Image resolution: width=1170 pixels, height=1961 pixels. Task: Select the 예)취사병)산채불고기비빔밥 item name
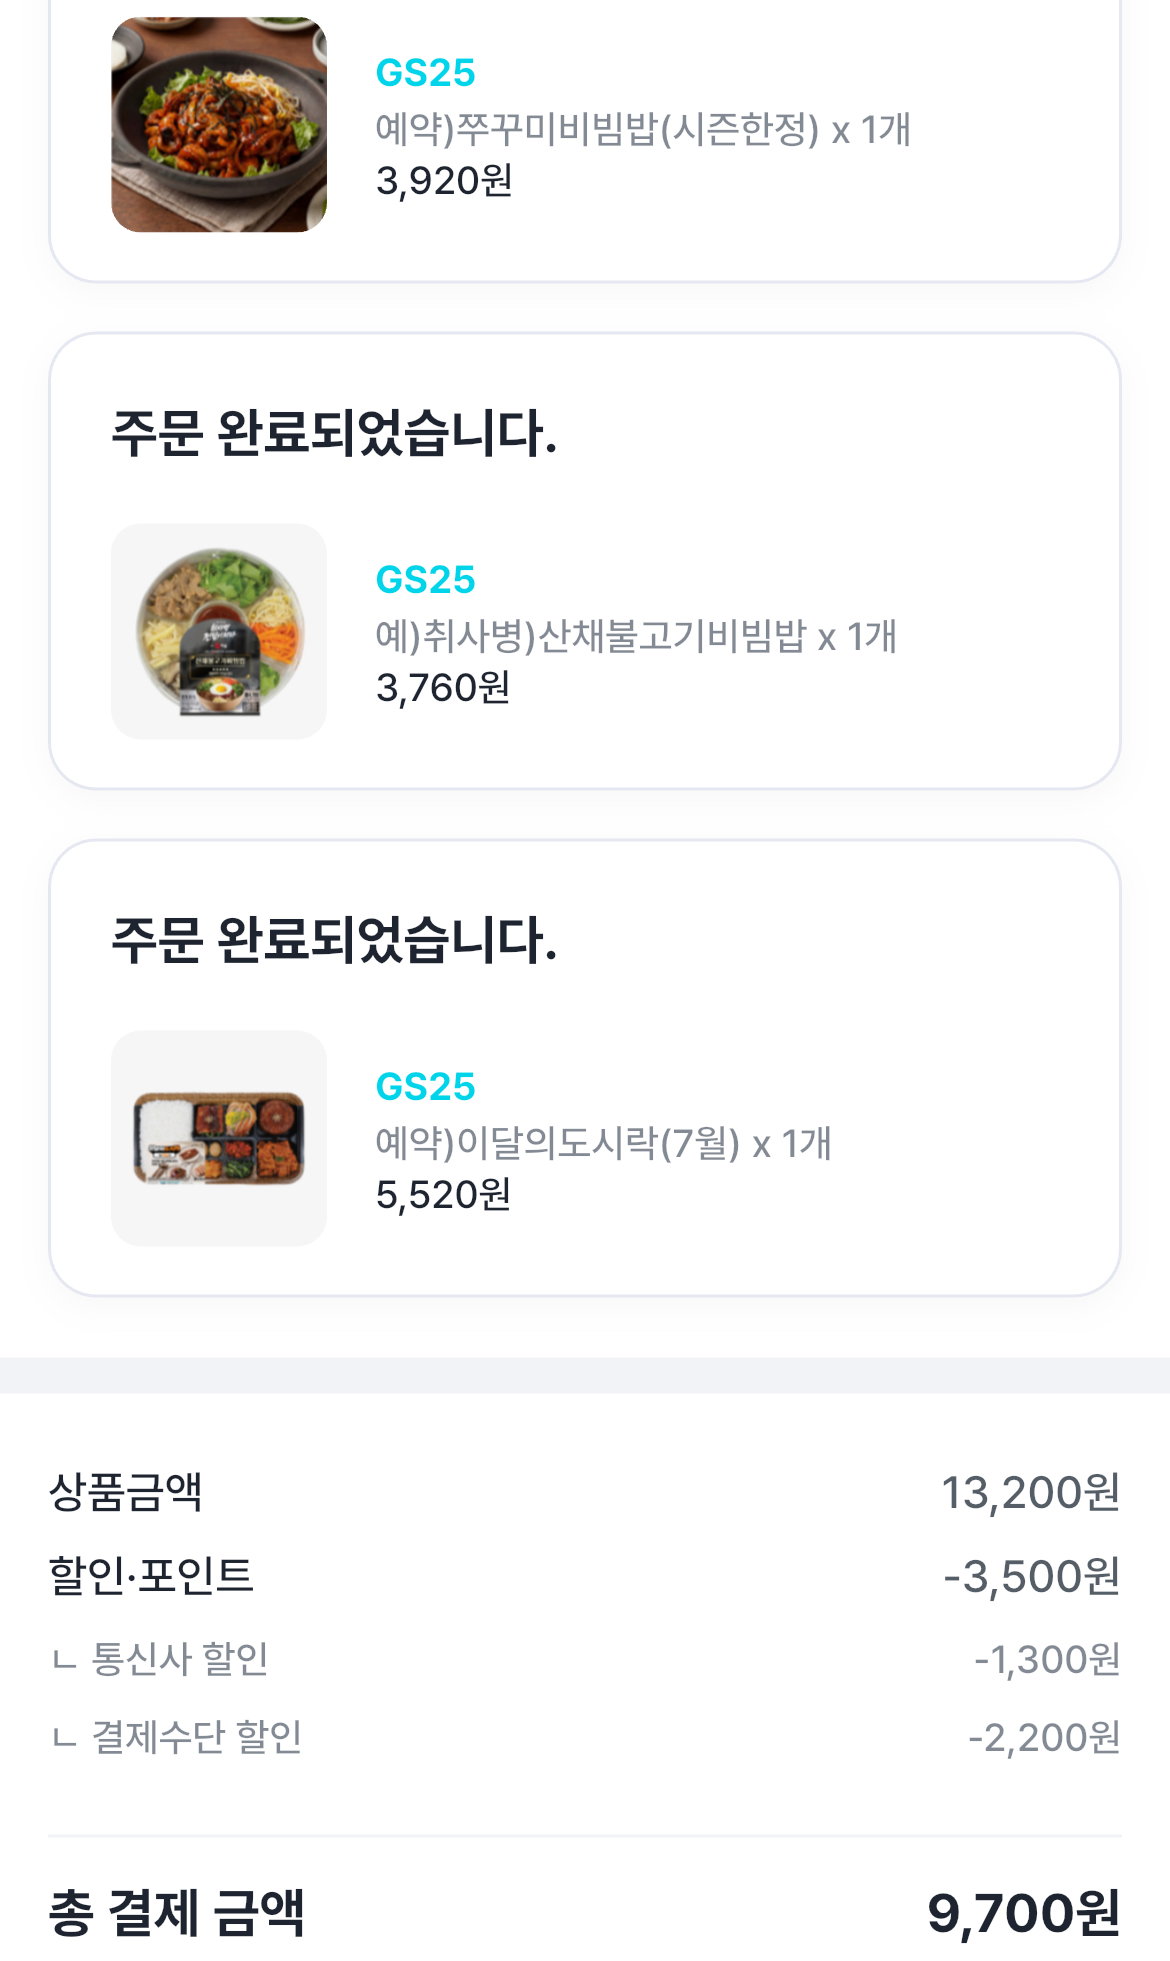tap(591, 636)
